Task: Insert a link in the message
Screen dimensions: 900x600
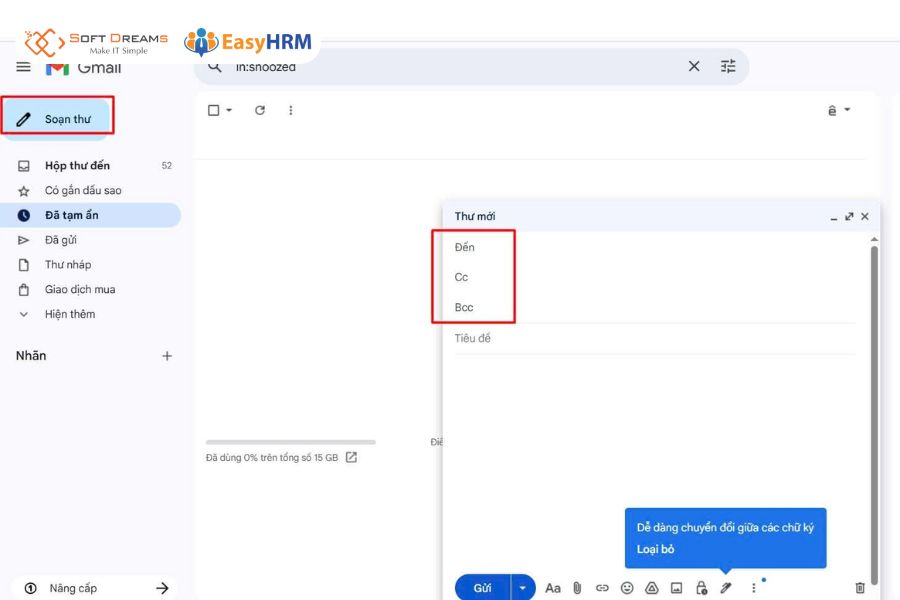Action: tap(602, 588)
